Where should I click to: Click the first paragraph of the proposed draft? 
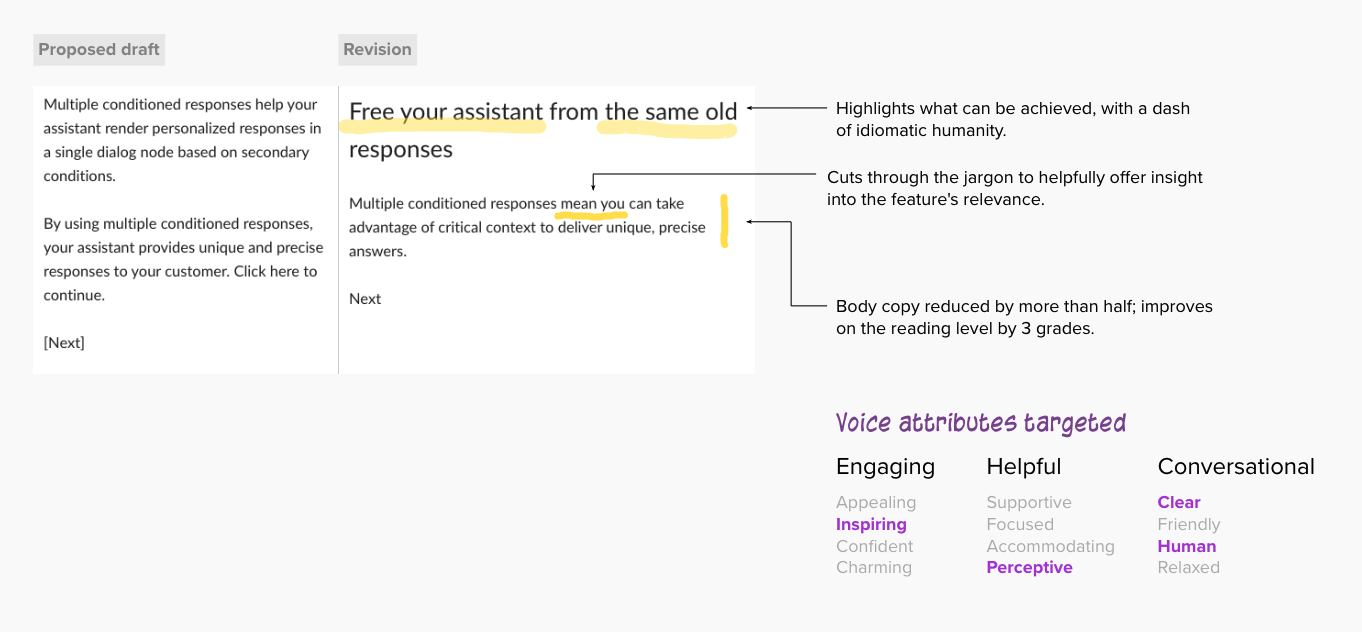pyautogui.click(x=183, y=140)
